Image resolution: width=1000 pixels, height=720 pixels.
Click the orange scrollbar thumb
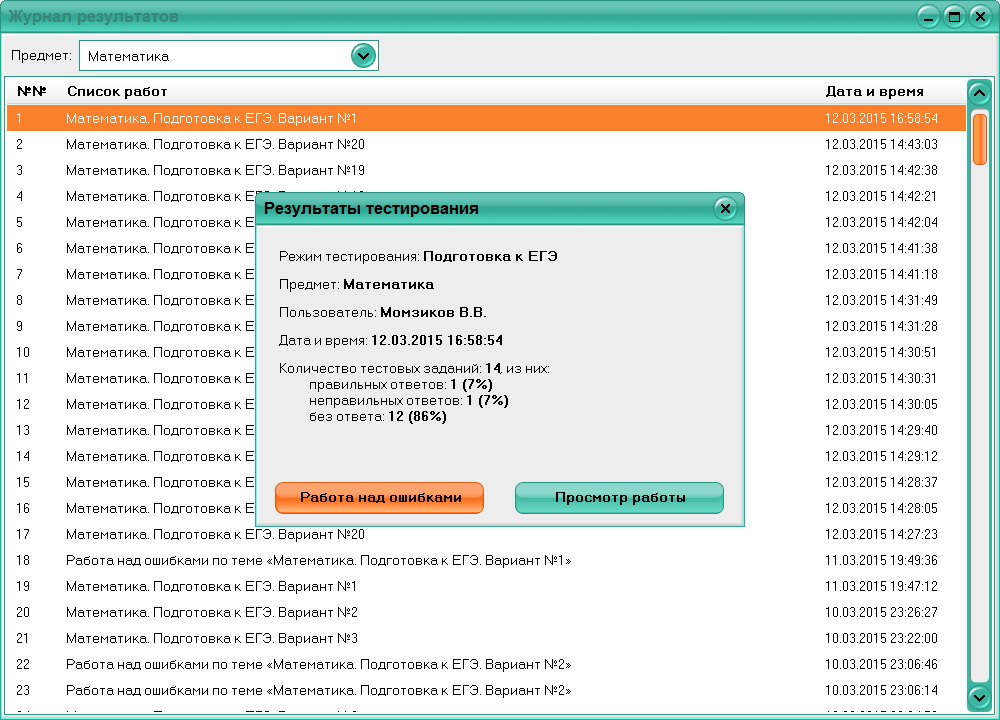click(980, 138)
